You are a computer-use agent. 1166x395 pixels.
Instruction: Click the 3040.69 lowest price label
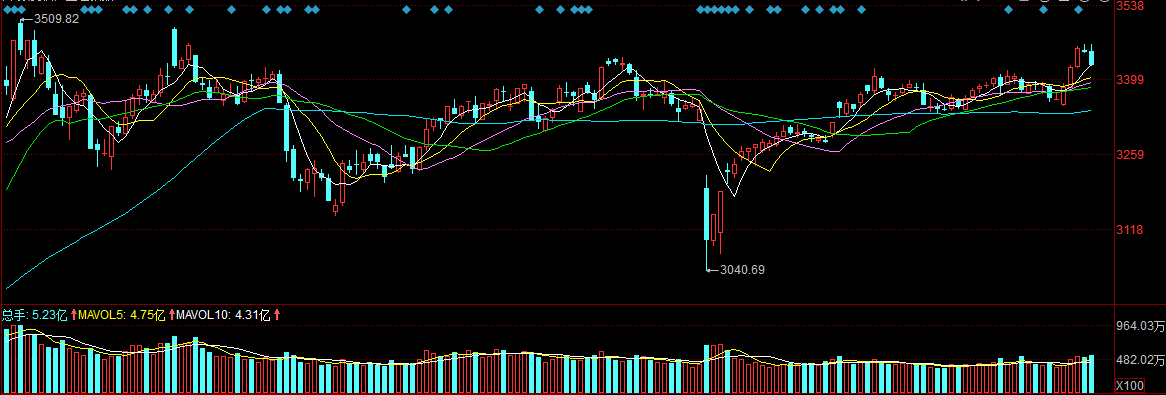[x=742, y=269]
